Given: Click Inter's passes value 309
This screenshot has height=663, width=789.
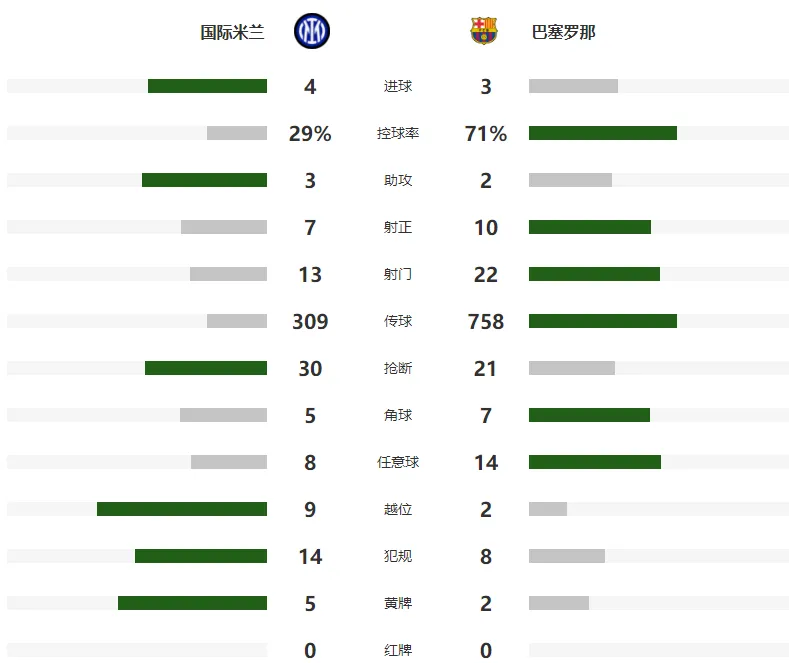Looking at the screenshot, I should click(x=310, y=321).
